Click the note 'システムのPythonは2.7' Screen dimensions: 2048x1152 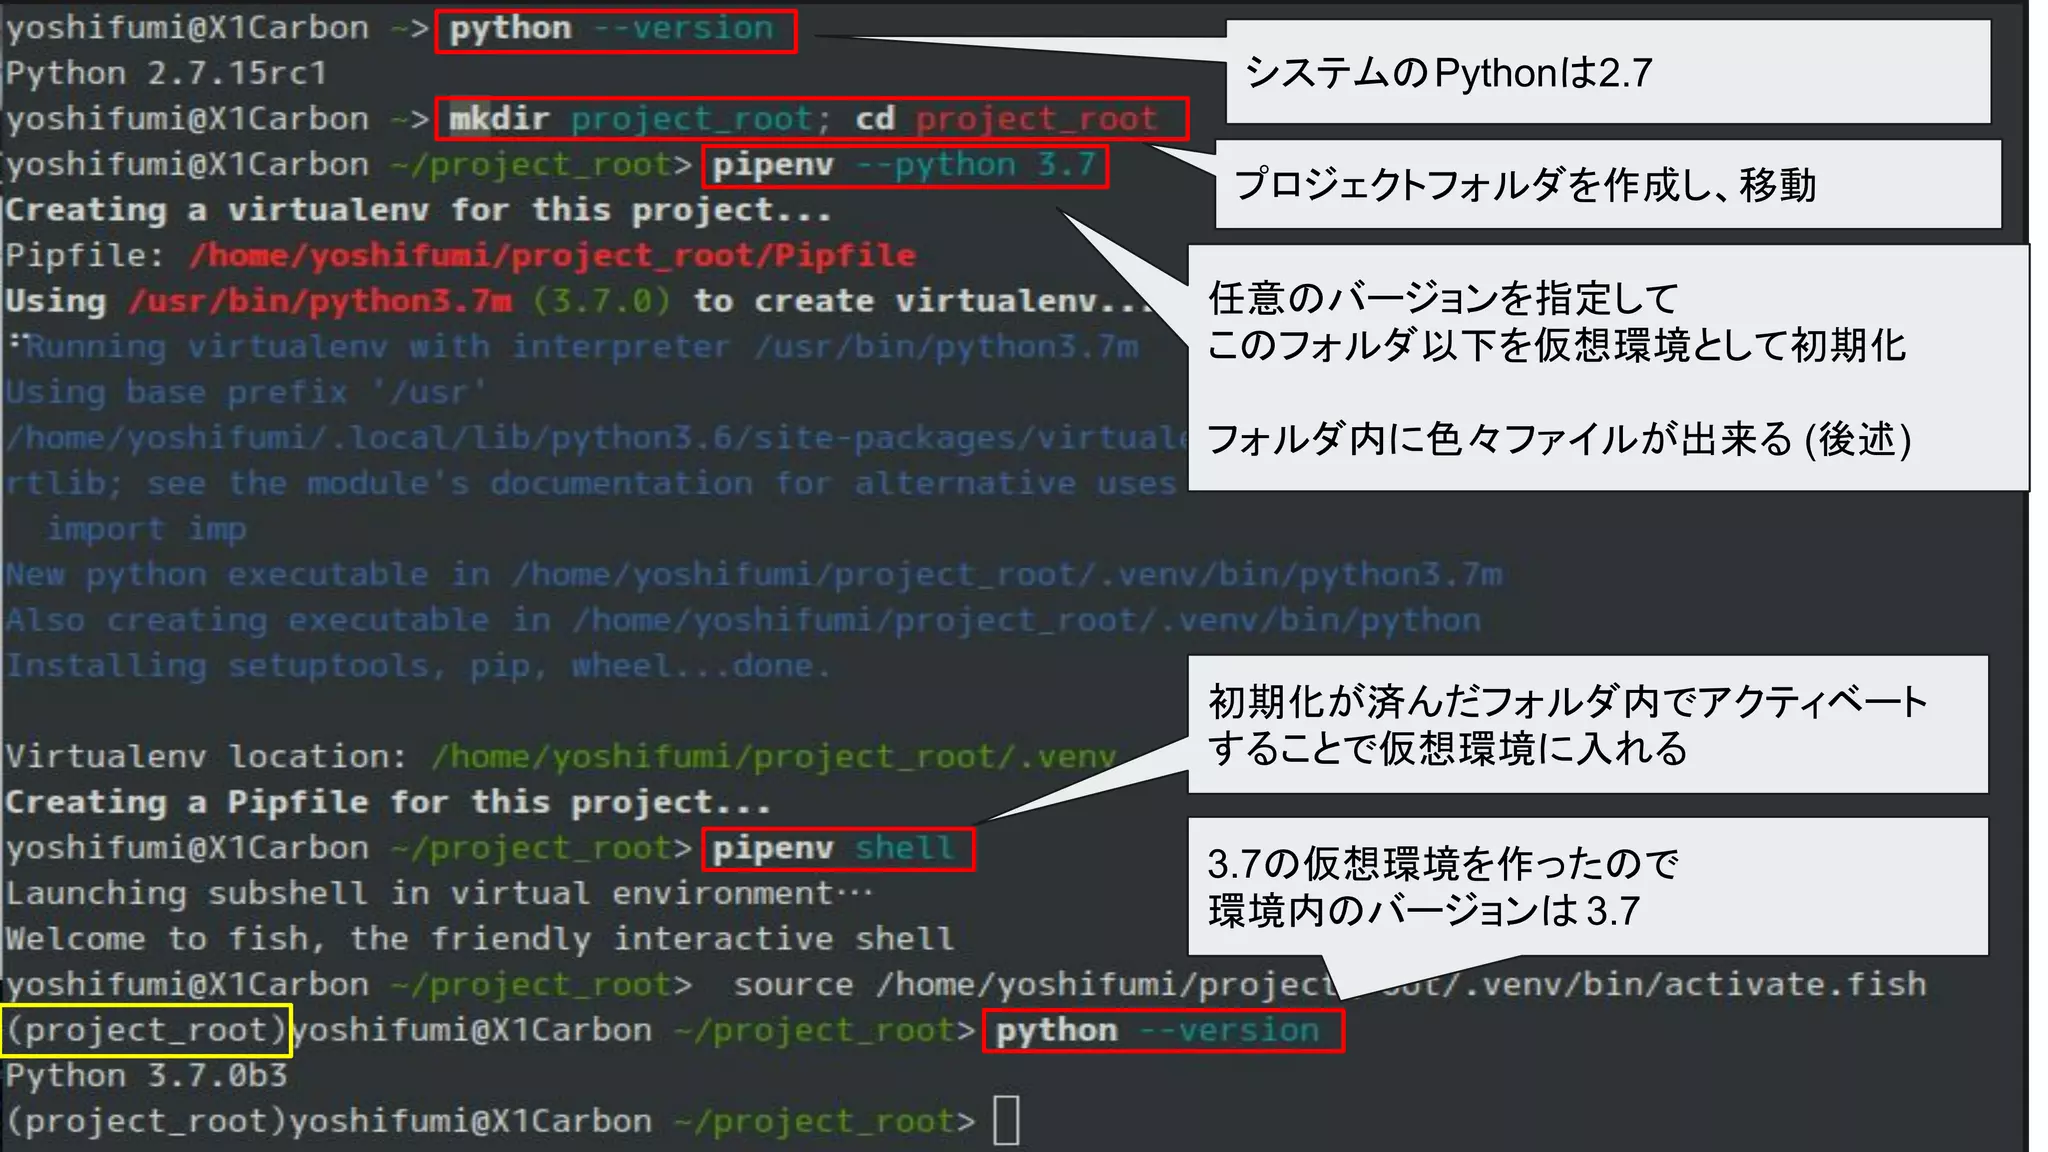pyautogui.click(x=1448, y=73)
